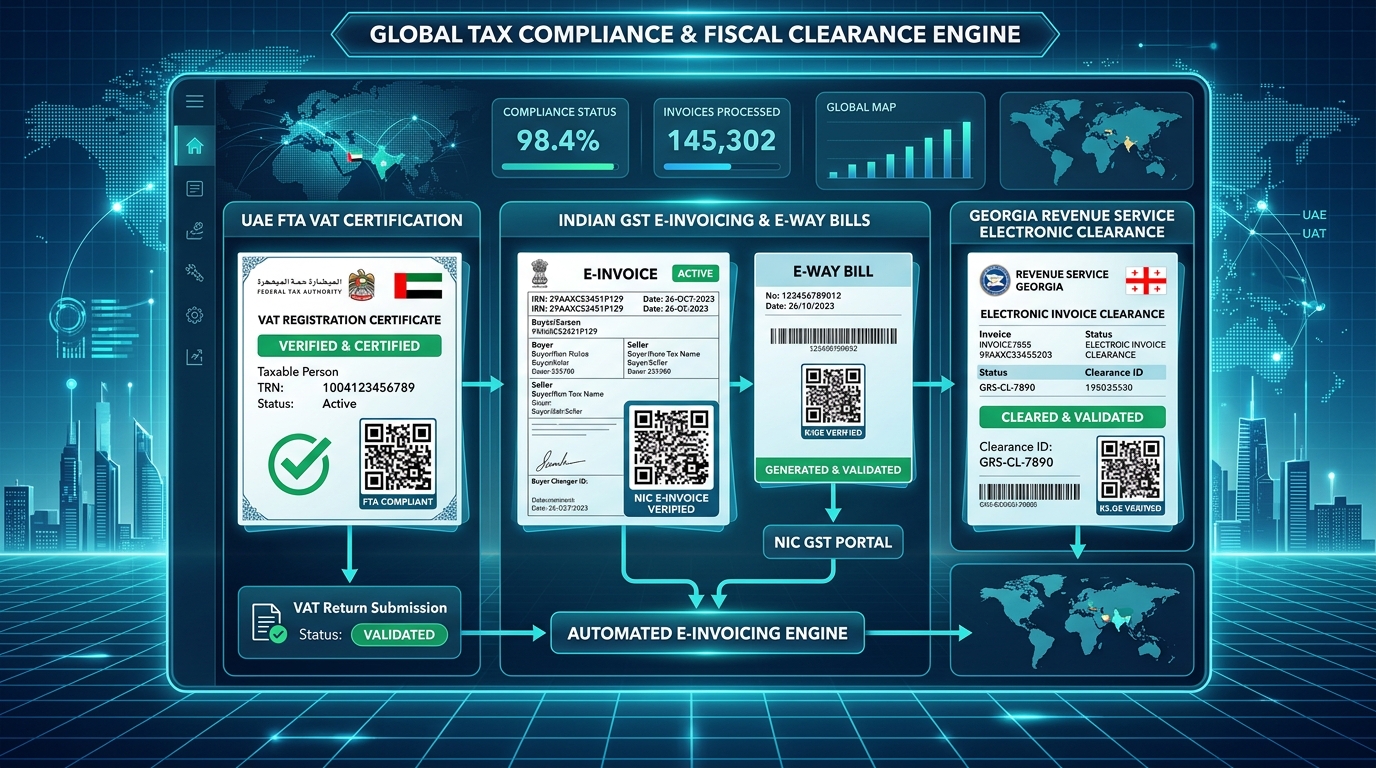1376x768 pixels.
Task: Select the INDIAN GST E-INVOICING & E-WAY BILLS header
Action: pos(714,220)
